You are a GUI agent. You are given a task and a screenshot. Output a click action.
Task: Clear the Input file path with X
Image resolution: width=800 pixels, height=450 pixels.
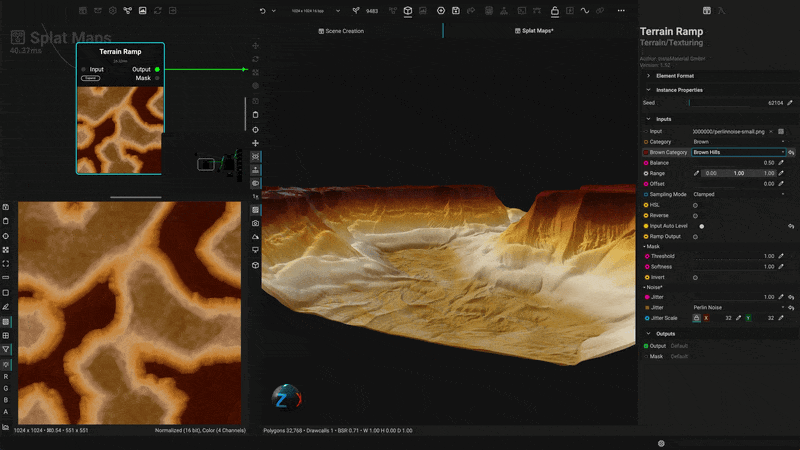click(x=771, y=132)
